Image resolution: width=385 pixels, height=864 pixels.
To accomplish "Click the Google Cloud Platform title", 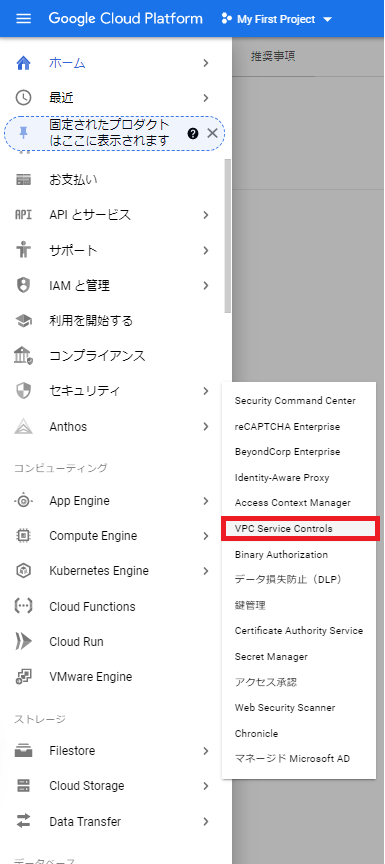I will [126, 19].
